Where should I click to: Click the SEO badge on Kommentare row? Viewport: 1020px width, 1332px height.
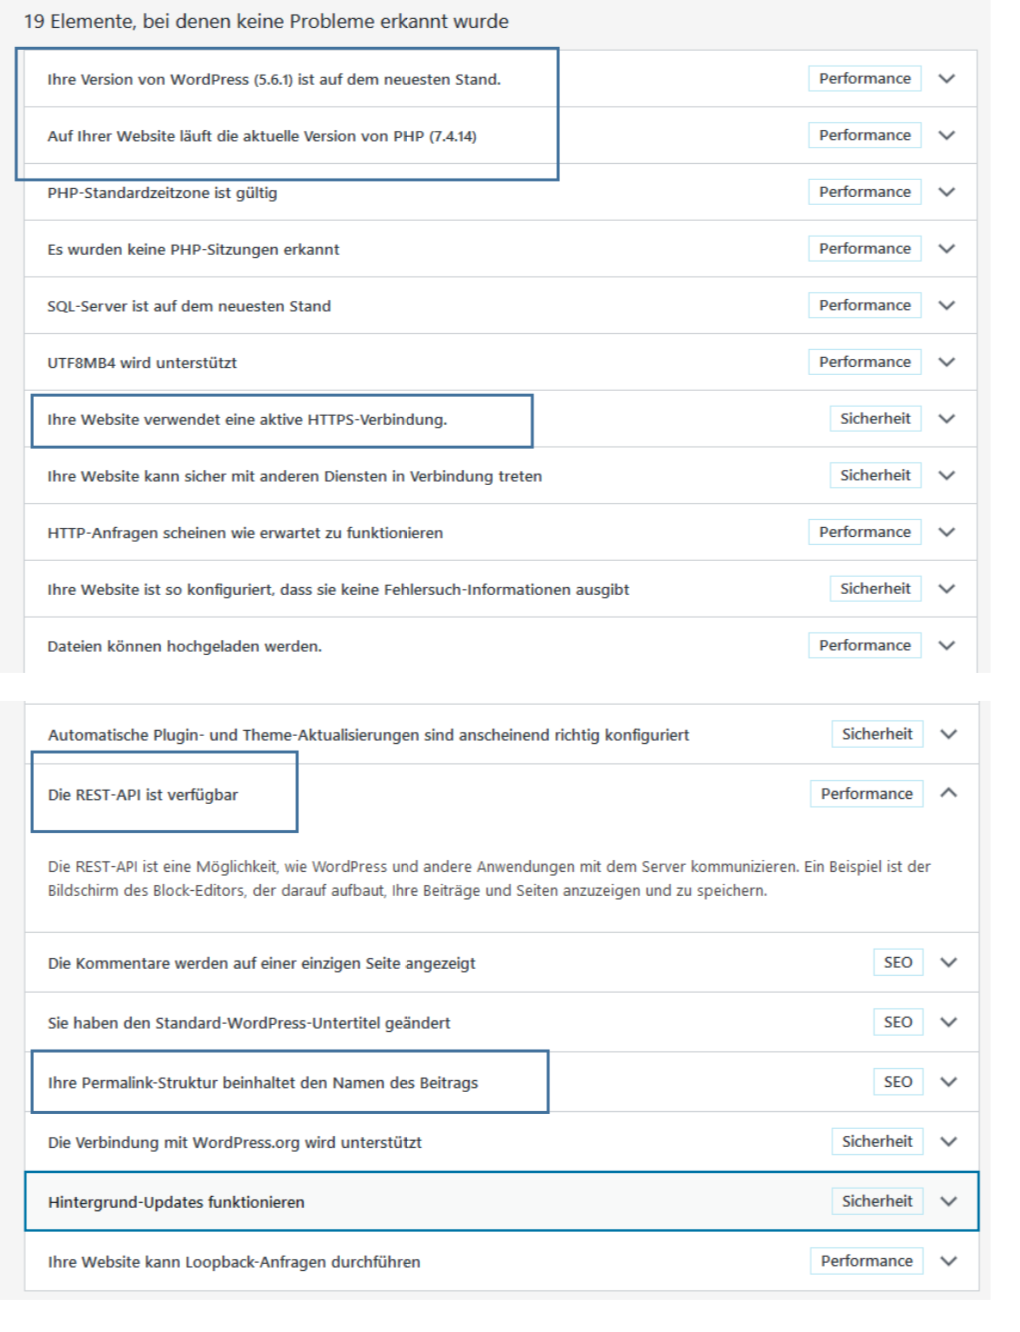tap(897, 962)
